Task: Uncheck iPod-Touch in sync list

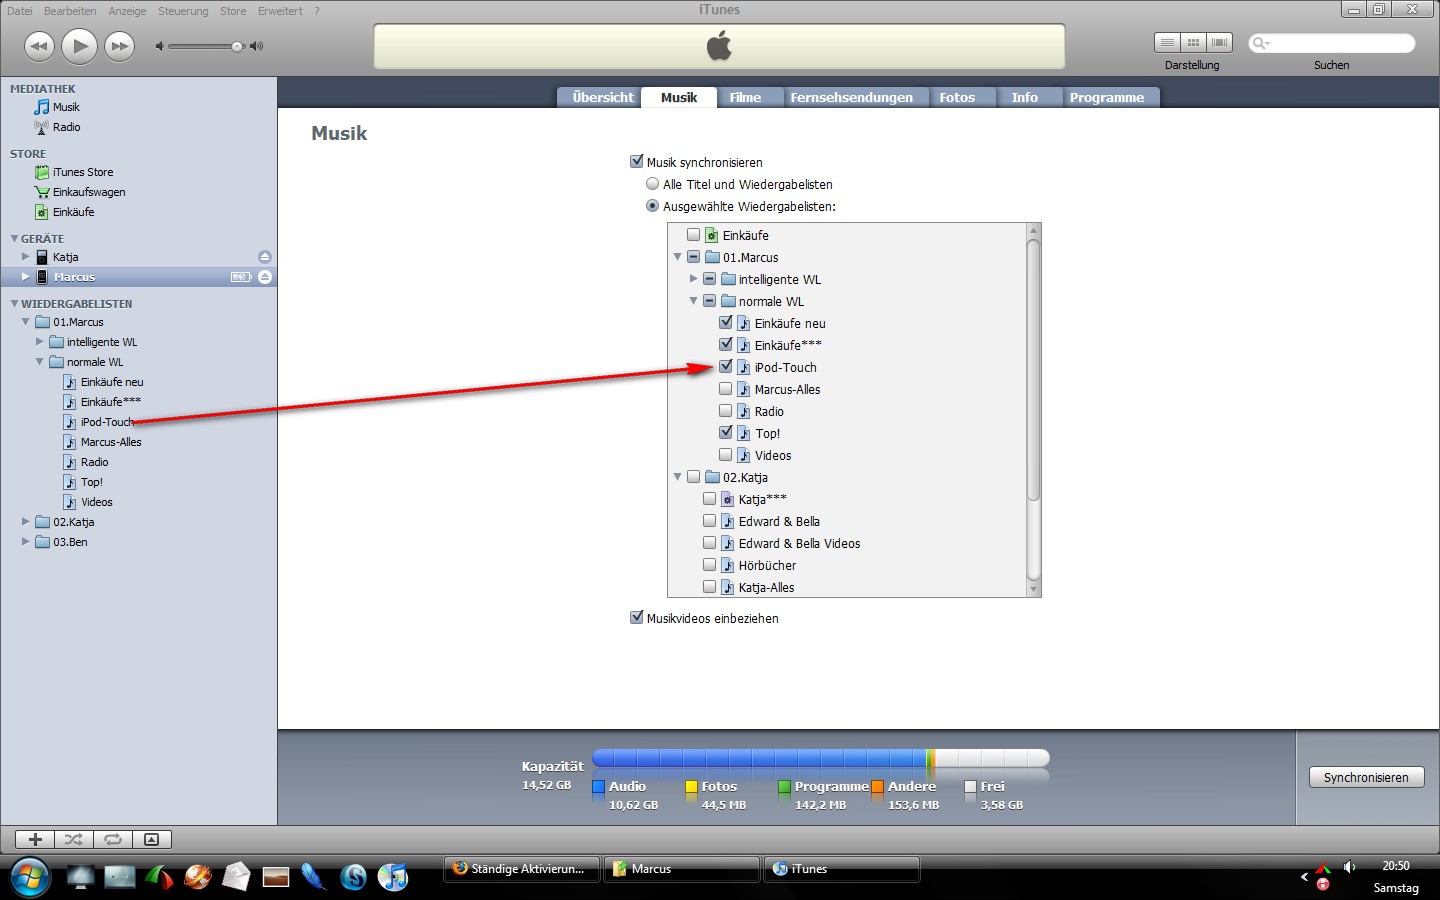Action: 726,367
